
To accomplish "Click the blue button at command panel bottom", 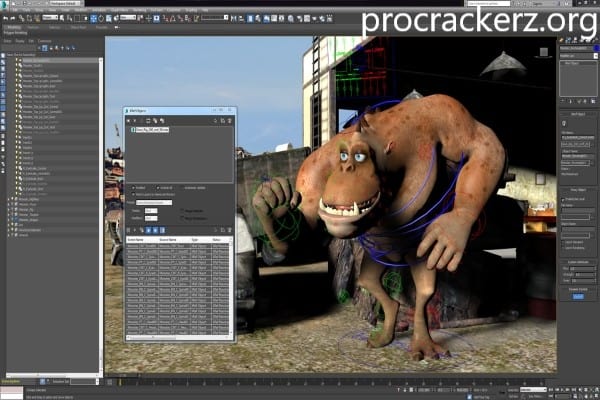I will [x=579, y=296].
